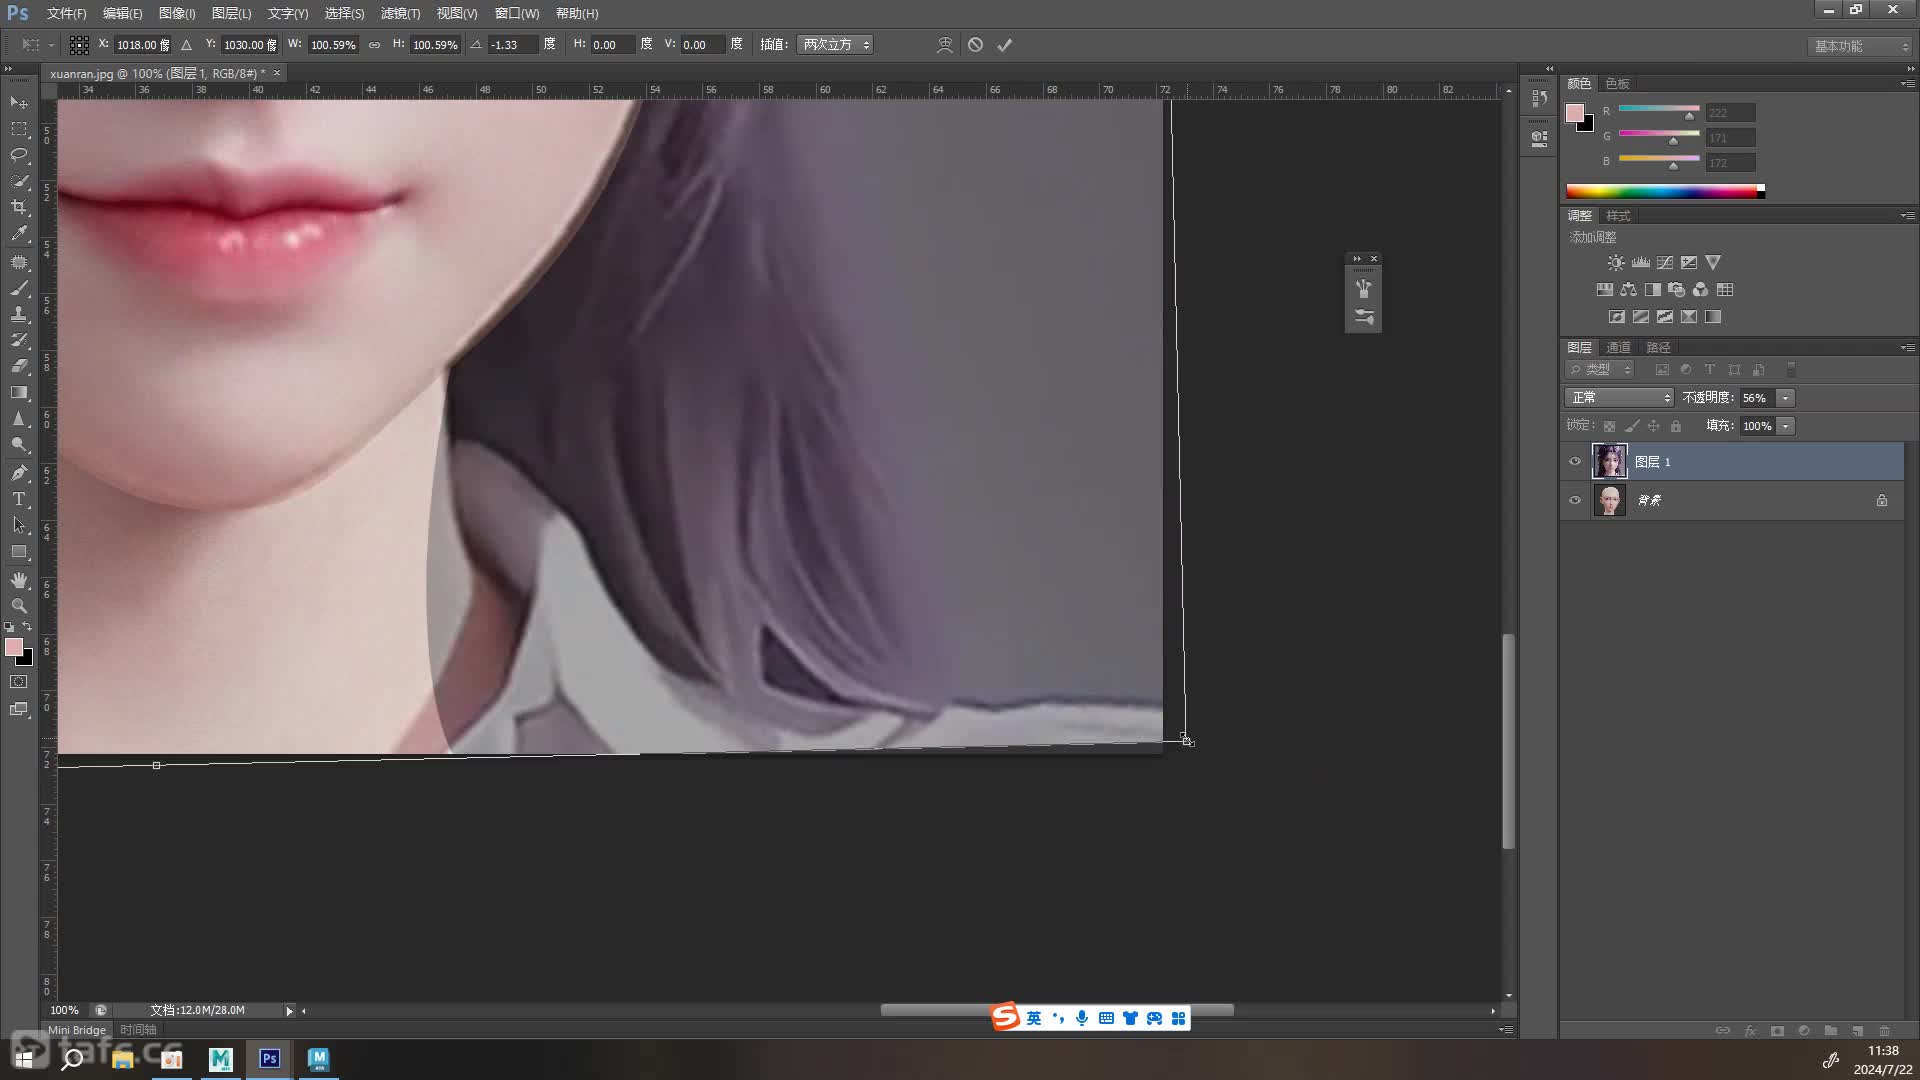Toggle lock all padlock
Image resolution: width=1920 pixels, height=1080 pixels.
point(1676,426)
